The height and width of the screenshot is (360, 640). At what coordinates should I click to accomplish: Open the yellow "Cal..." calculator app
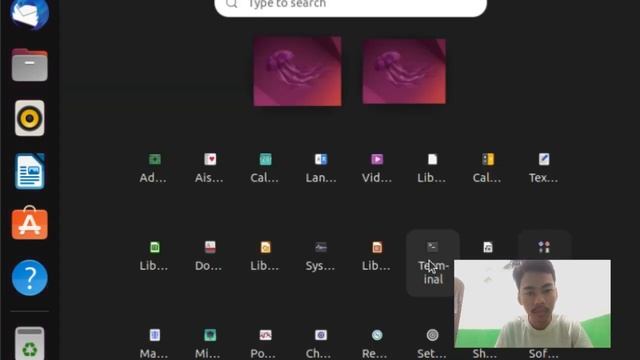488,168
